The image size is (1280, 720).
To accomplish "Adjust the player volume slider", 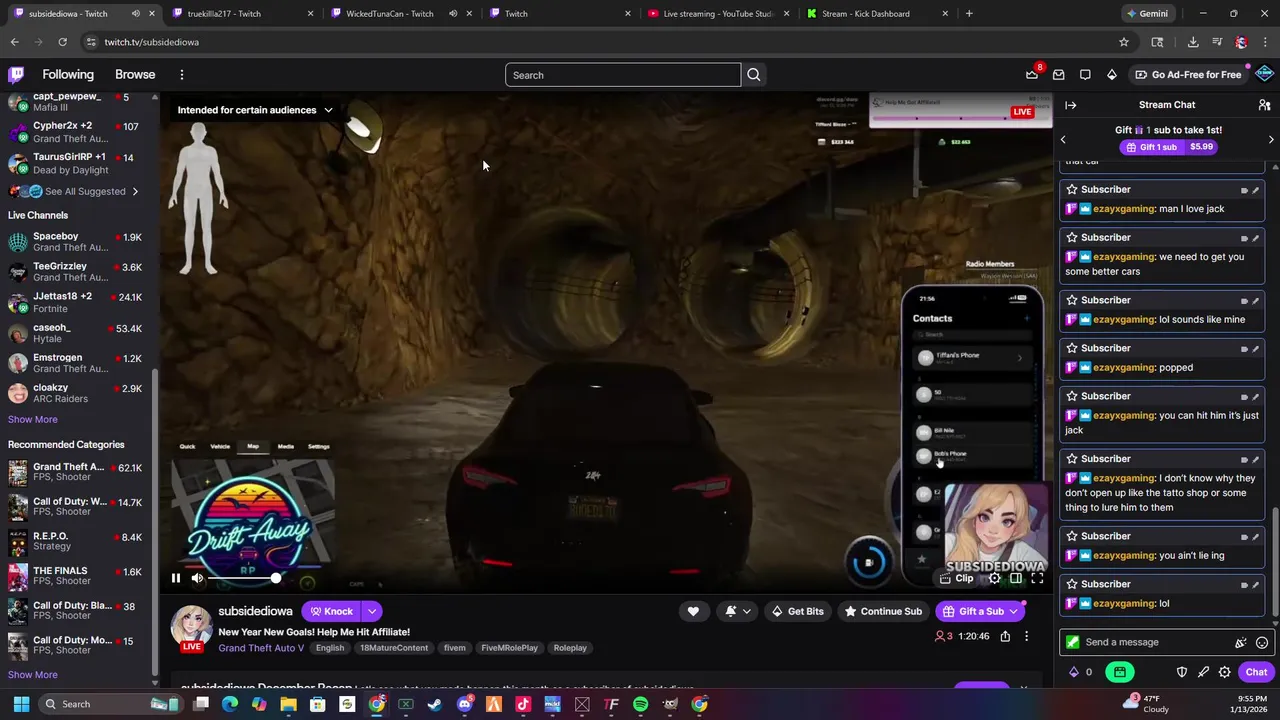I will (245, 578).
